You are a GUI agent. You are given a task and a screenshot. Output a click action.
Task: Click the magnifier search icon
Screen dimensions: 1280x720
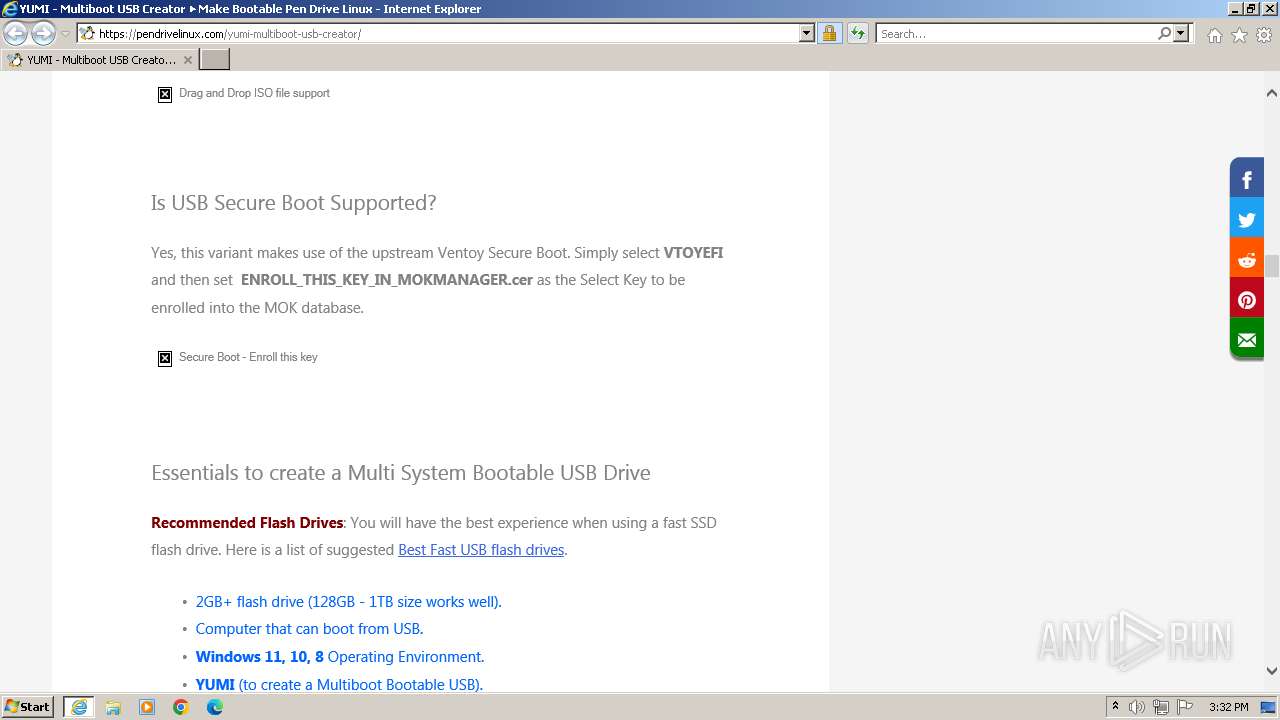tap(1164, 34)
